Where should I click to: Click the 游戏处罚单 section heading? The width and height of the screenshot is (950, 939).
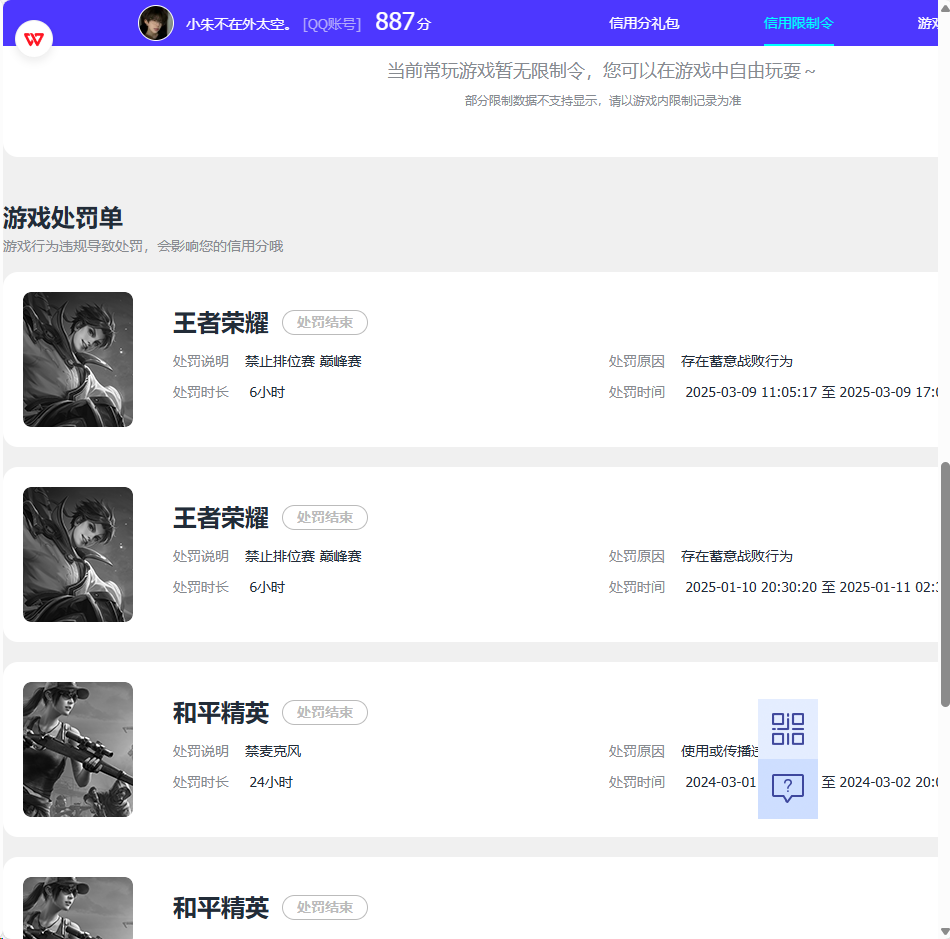pyautogui.click(x=63, y=218)
